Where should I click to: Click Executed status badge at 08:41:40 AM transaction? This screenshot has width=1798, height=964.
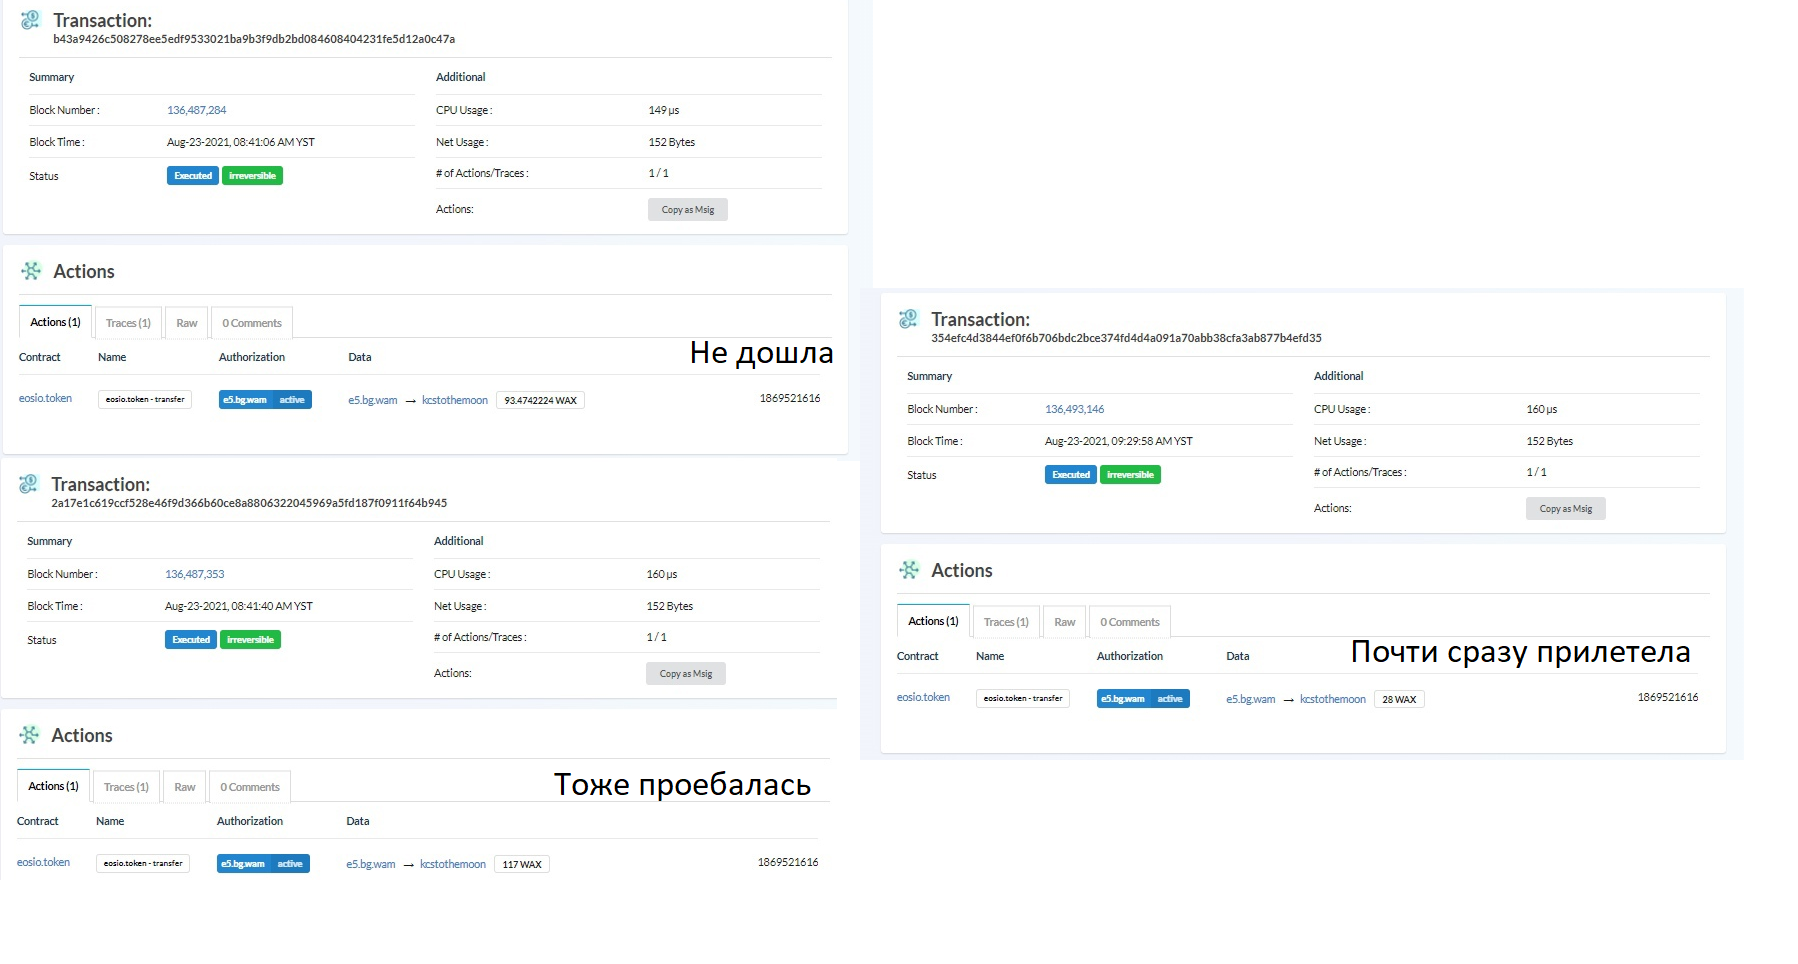191,639
